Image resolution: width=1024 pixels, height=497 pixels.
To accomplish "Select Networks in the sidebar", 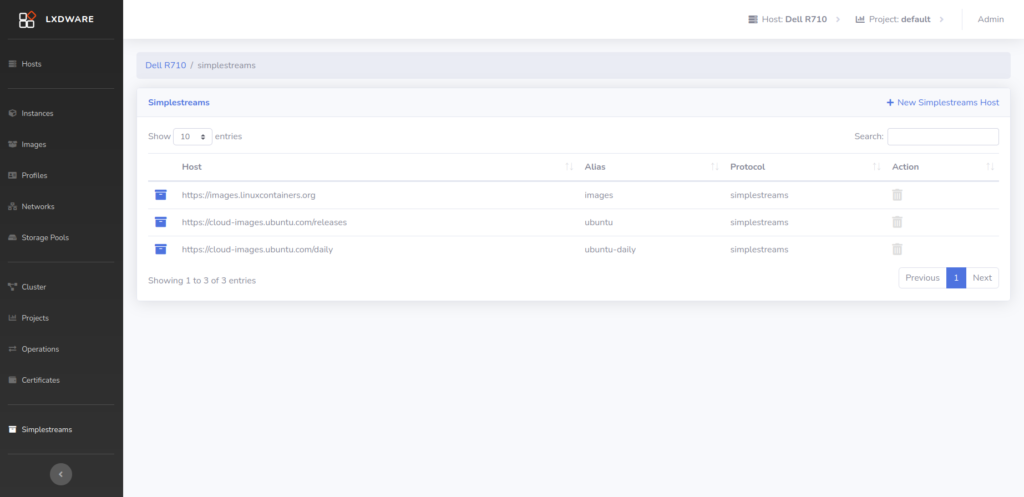I will (x=38, y=206).
